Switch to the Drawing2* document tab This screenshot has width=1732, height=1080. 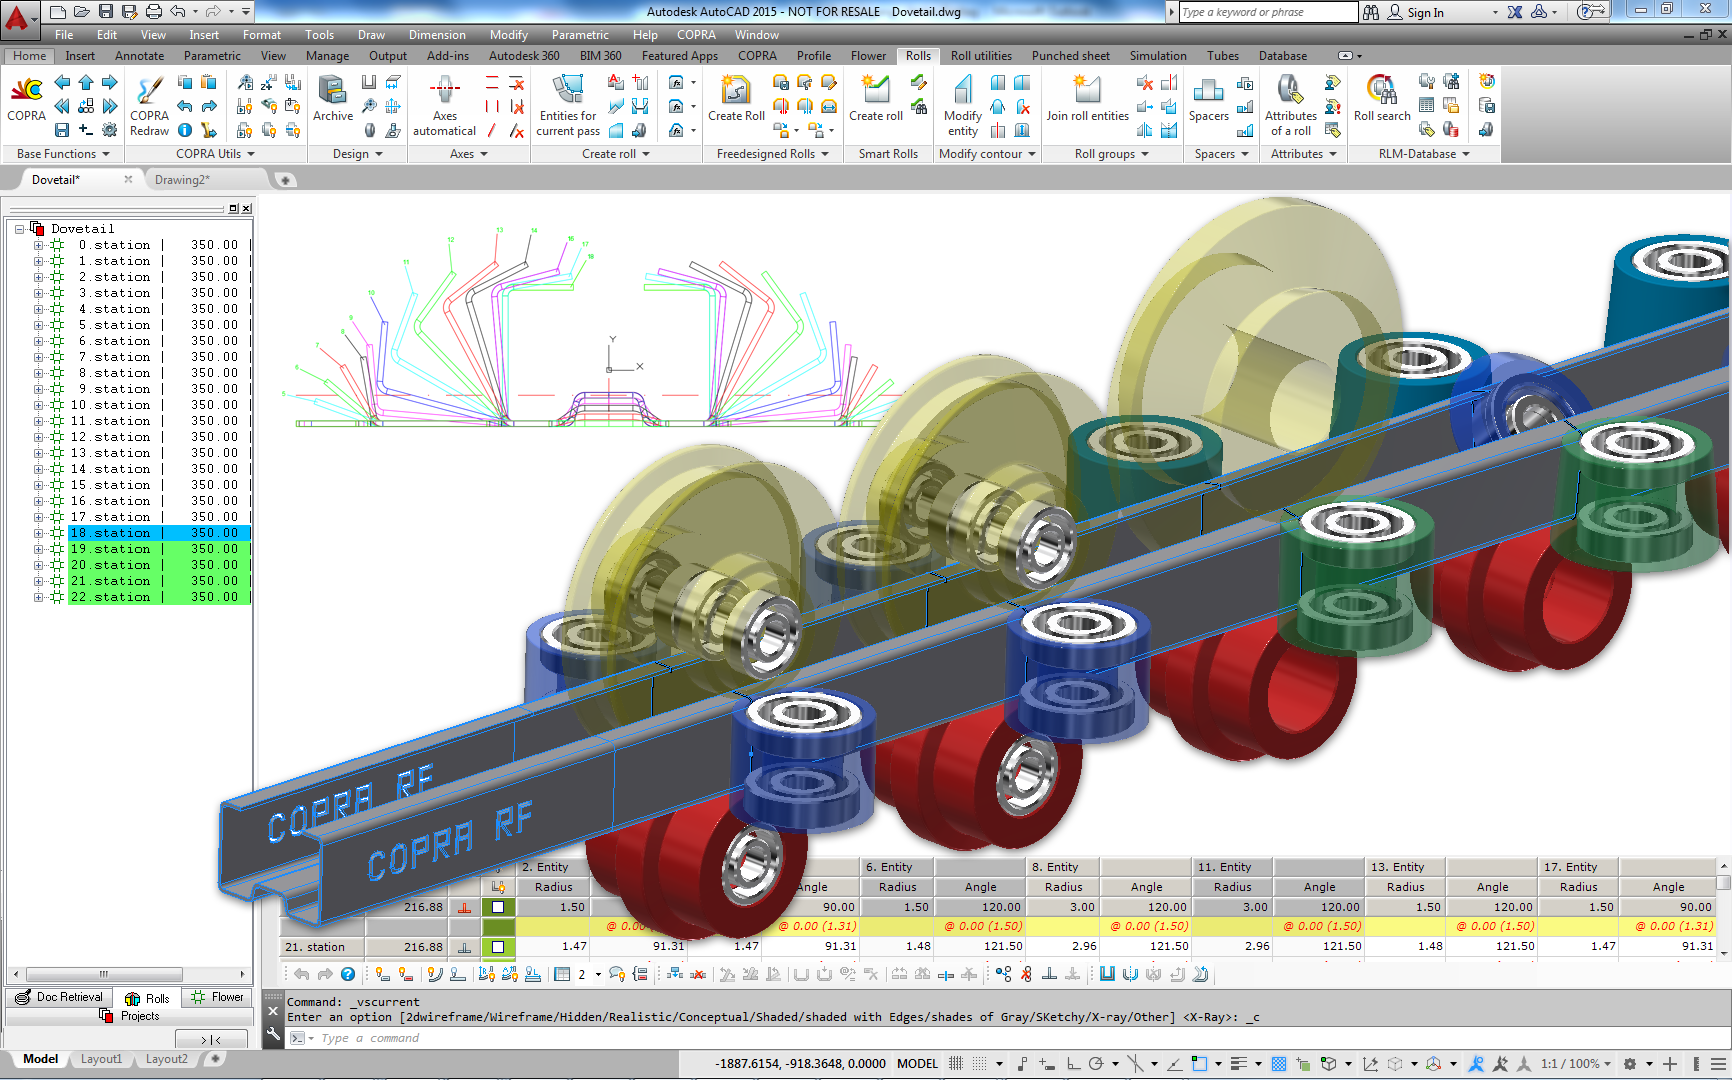pos(182,180)
